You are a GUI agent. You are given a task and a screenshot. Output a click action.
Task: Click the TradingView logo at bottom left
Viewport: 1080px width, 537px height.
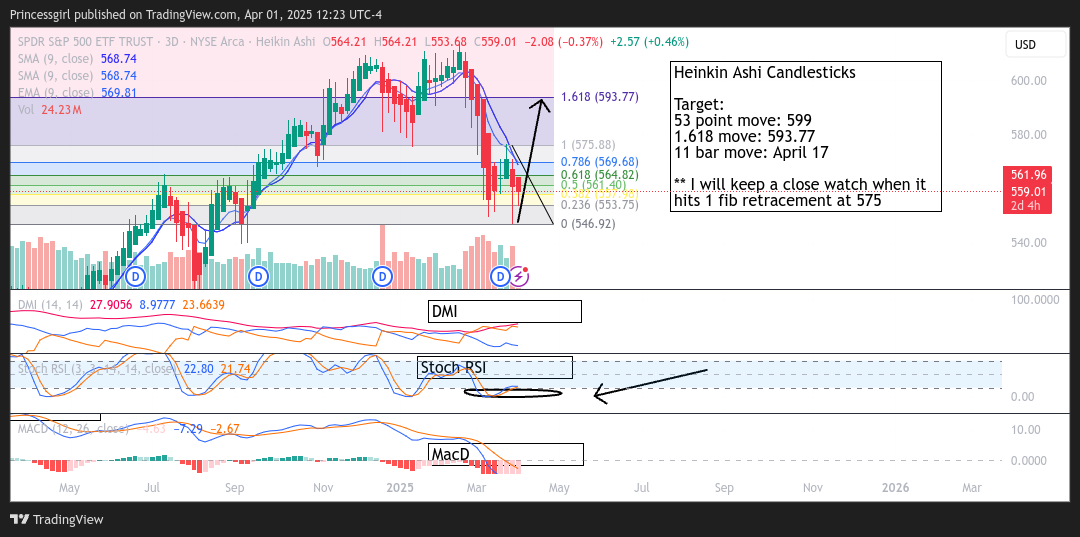coord(56,519)
